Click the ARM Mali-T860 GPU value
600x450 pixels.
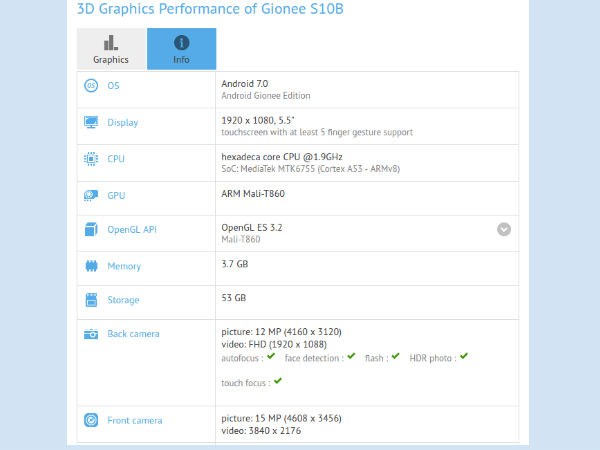point(253,194)
